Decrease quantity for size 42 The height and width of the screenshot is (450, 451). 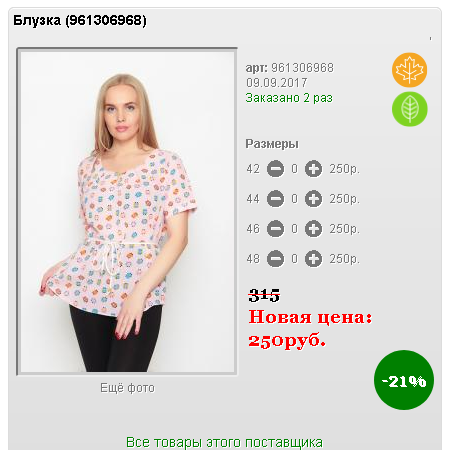click(275, 169)
